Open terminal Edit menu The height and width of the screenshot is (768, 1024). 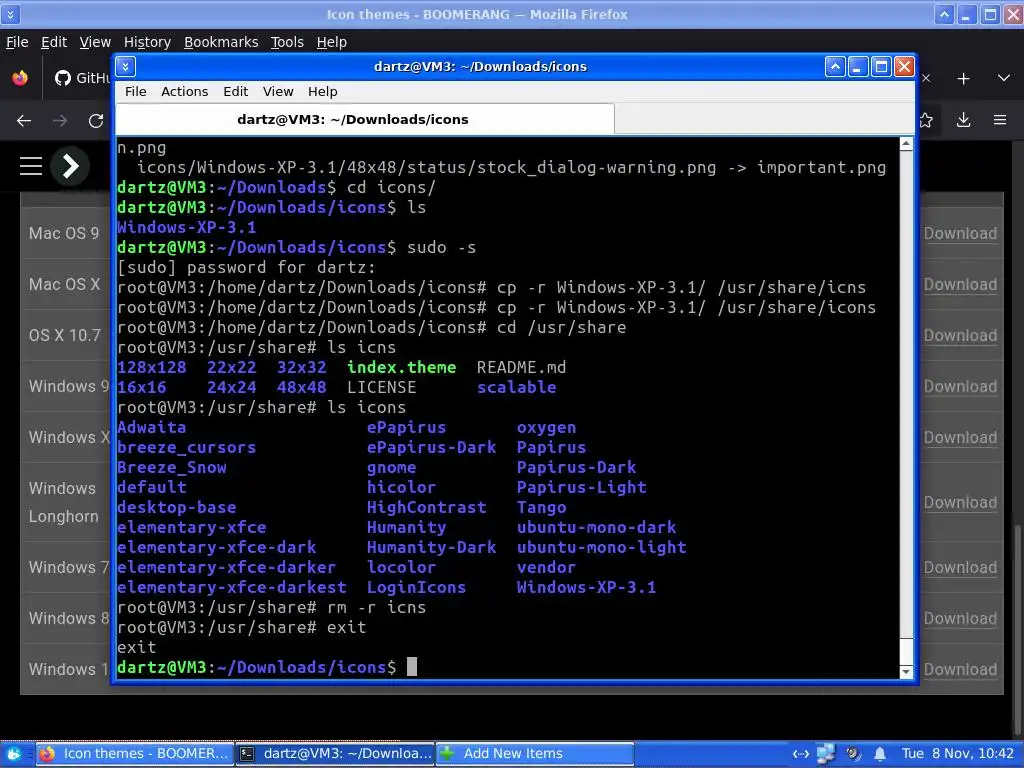click(x=235, y=91)
